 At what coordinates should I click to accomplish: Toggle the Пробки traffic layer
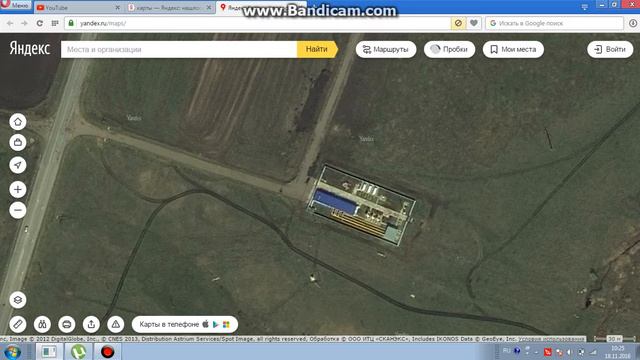(x=449, y=49)
